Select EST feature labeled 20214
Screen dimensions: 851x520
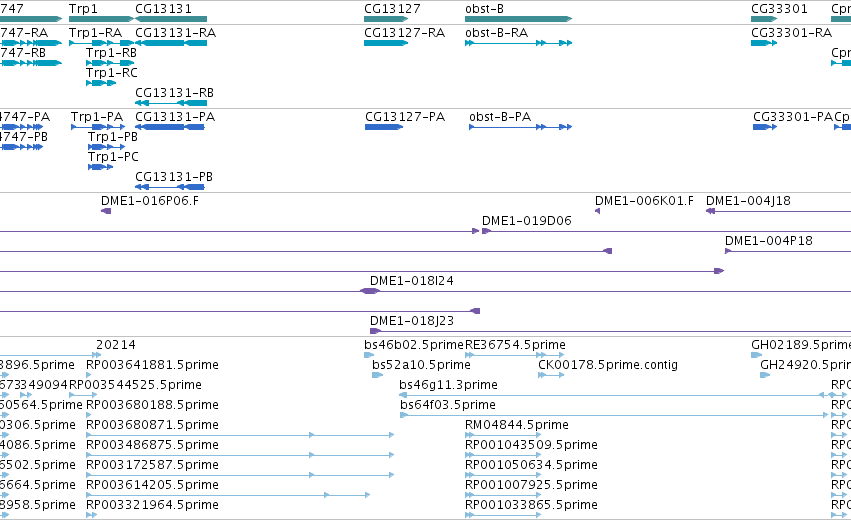(x=50, y=355)
